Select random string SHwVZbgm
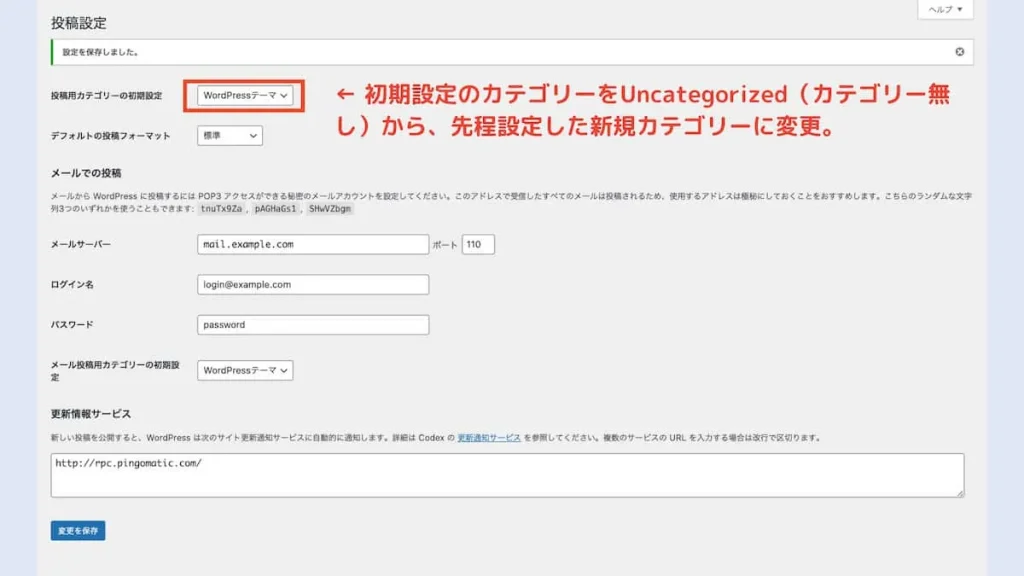 [330, 209]
